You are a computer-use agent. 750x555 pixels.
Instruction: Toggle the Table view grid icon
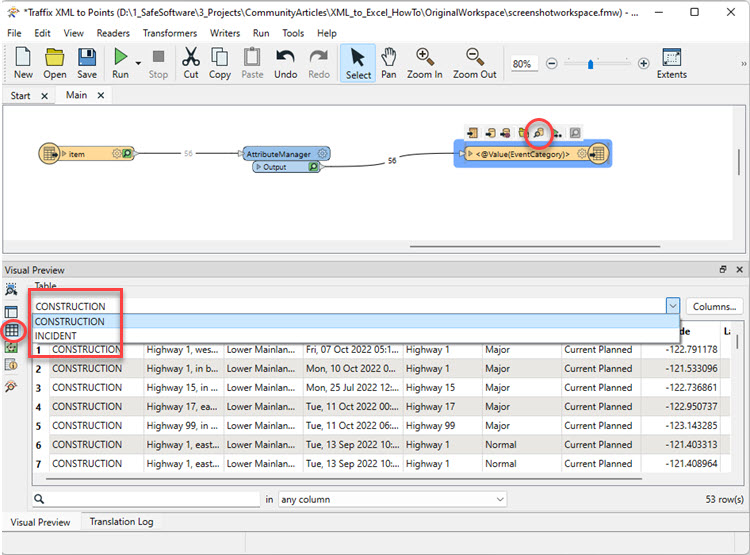point(11,330)
